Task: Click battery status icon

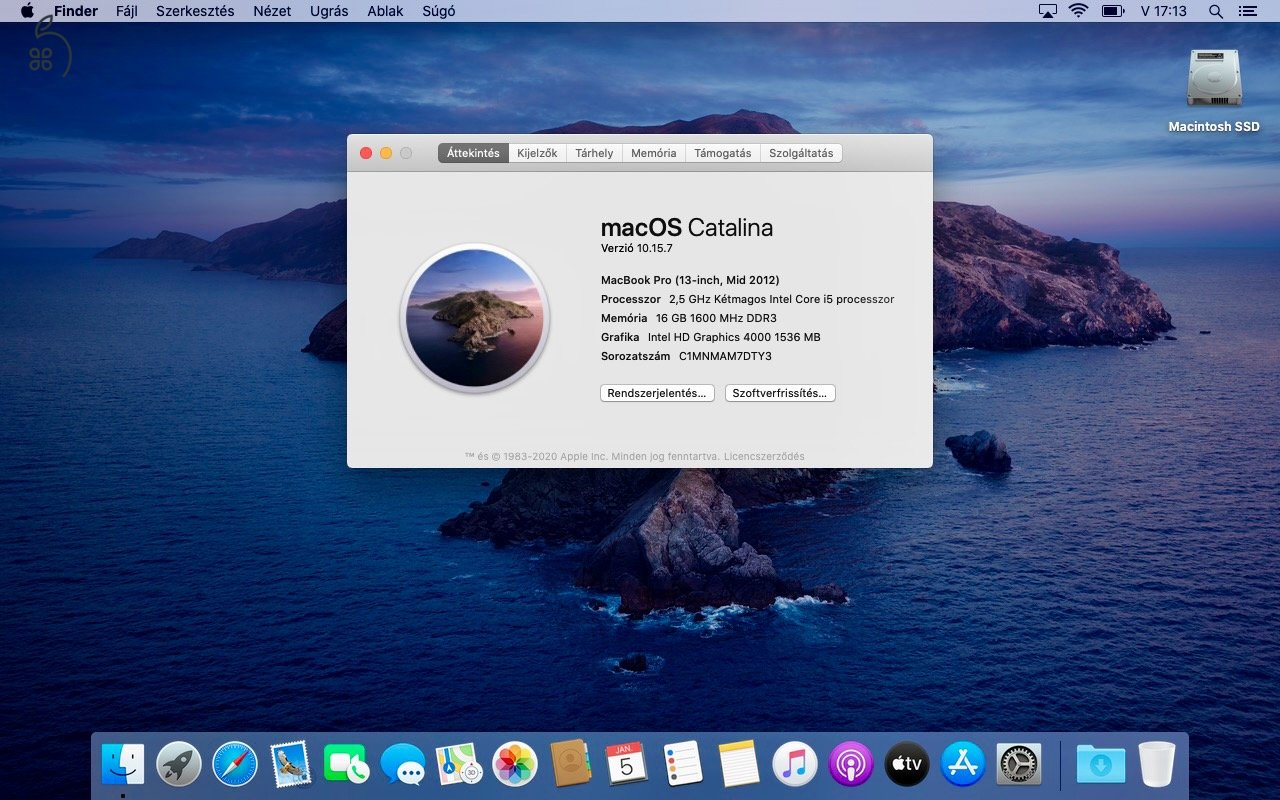Action: point(1112,11)
